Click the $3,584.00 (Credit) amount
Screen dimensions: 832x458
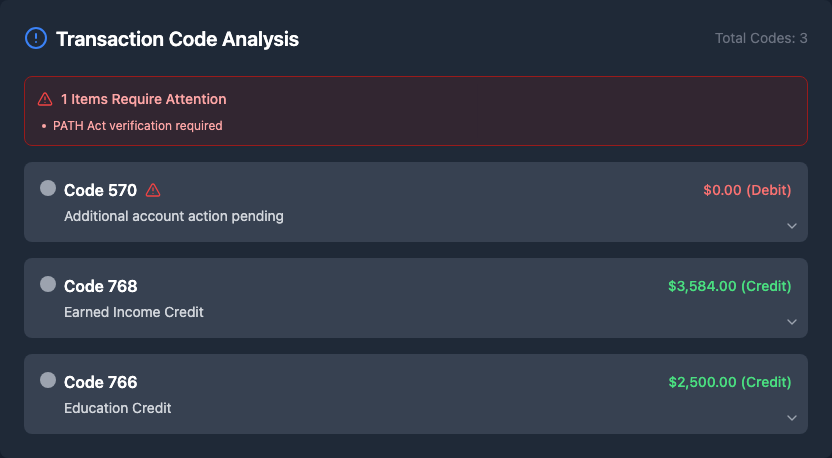[729, 286]
